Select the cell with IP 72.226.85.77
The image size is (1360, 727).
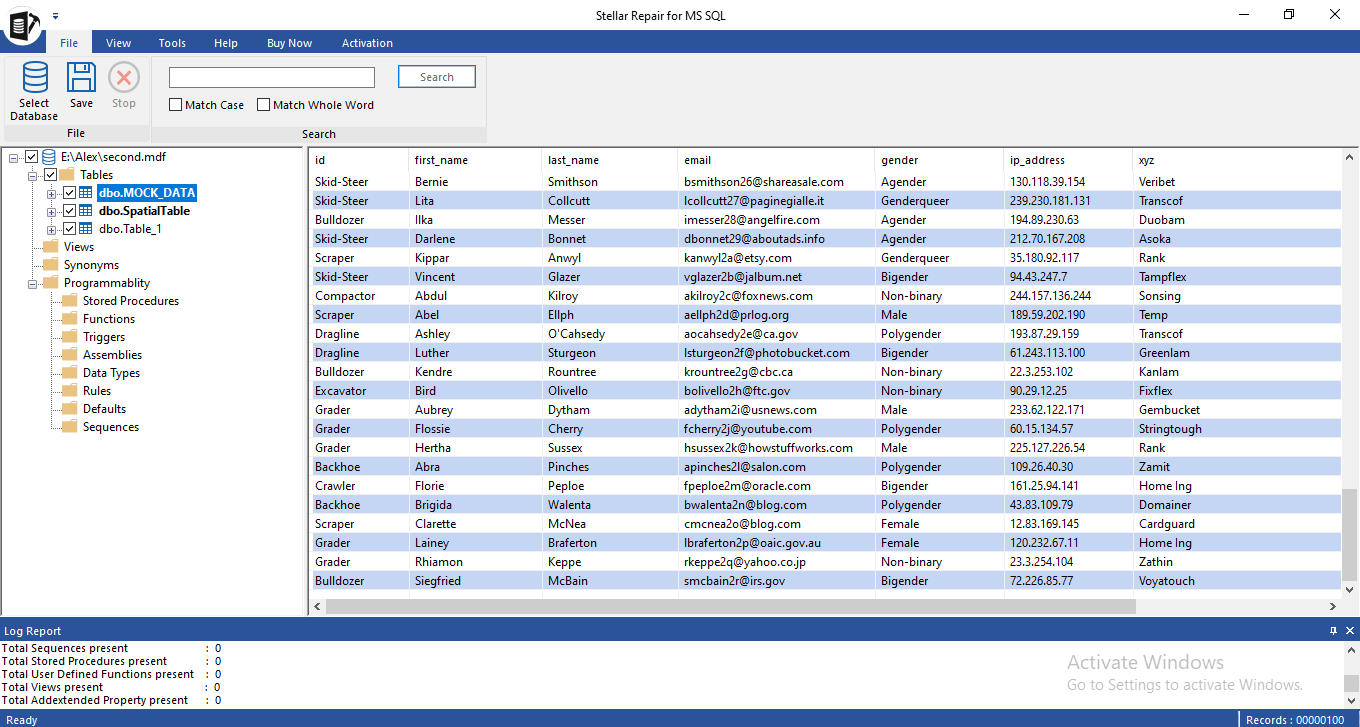[x=1068, y=581]
